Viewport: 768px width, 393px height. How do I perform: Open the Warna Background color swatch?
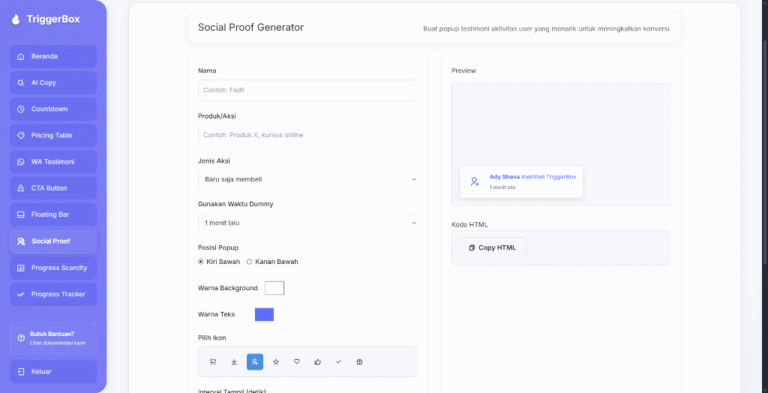coord(274,288)
